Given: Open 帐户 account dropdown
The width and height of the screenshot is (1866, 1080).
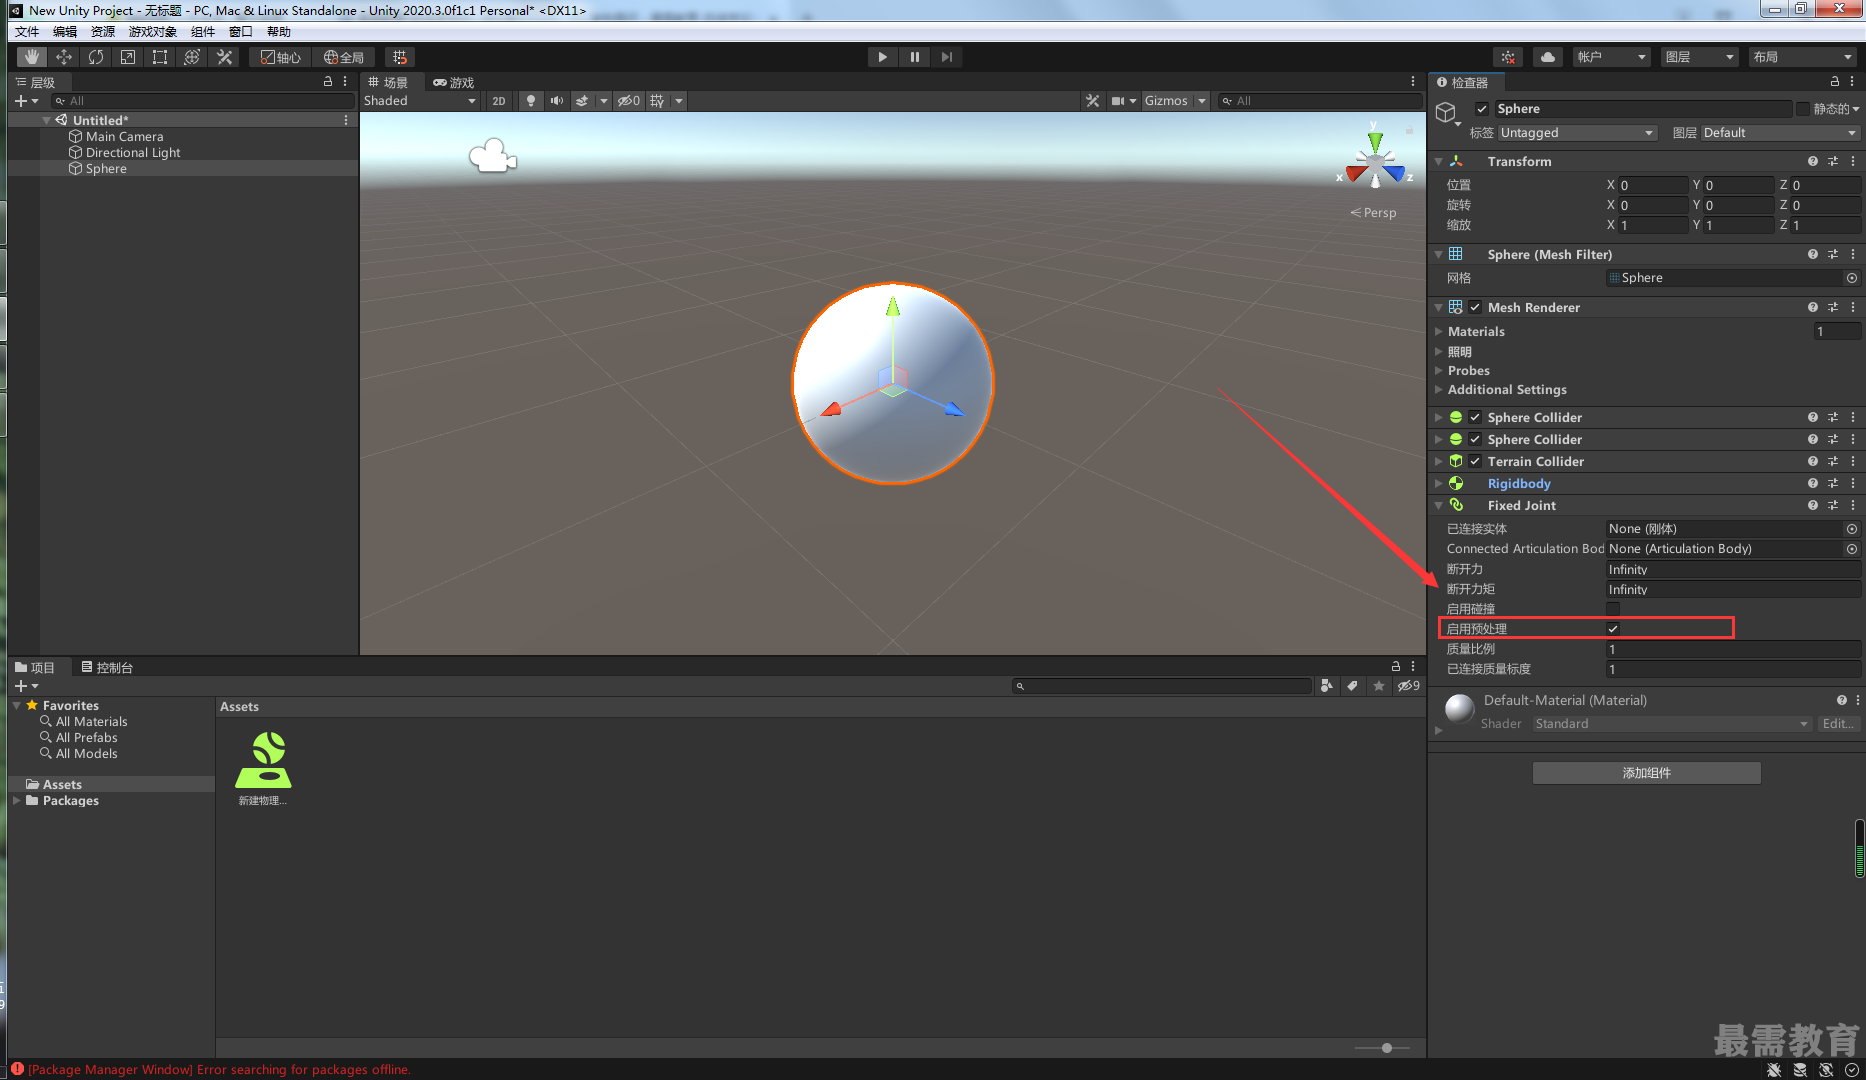Looking at the screenshot, I should pos(1611,57).
